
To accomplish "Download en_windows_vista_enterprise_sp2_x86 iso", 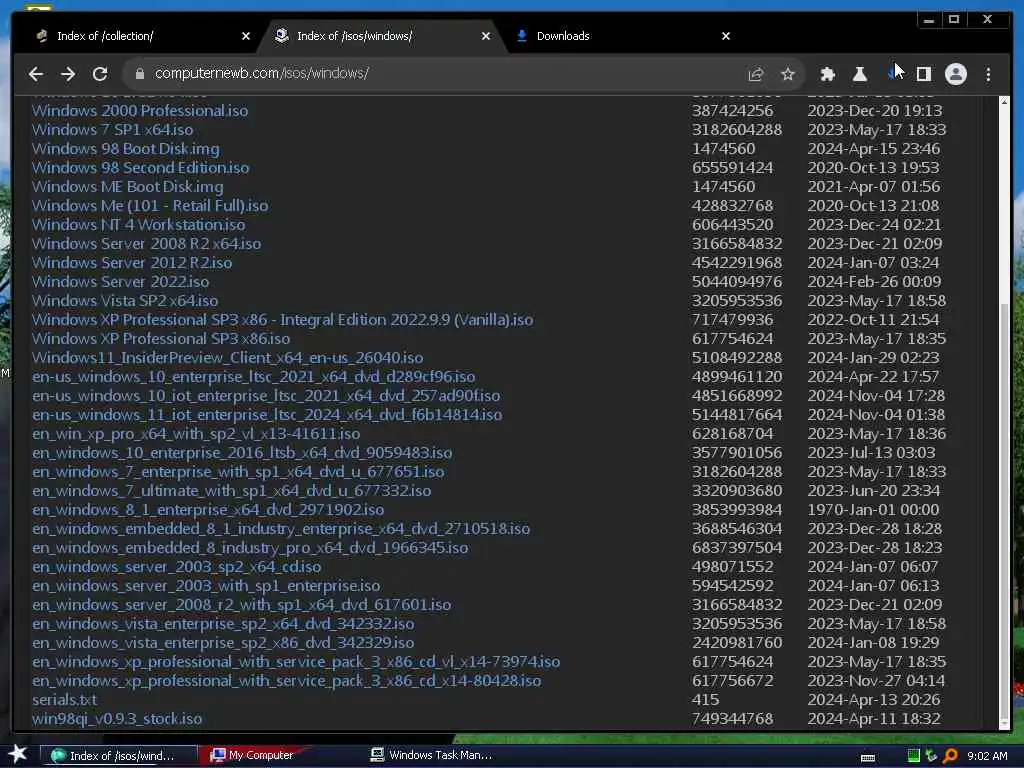I will coord(223,642).
